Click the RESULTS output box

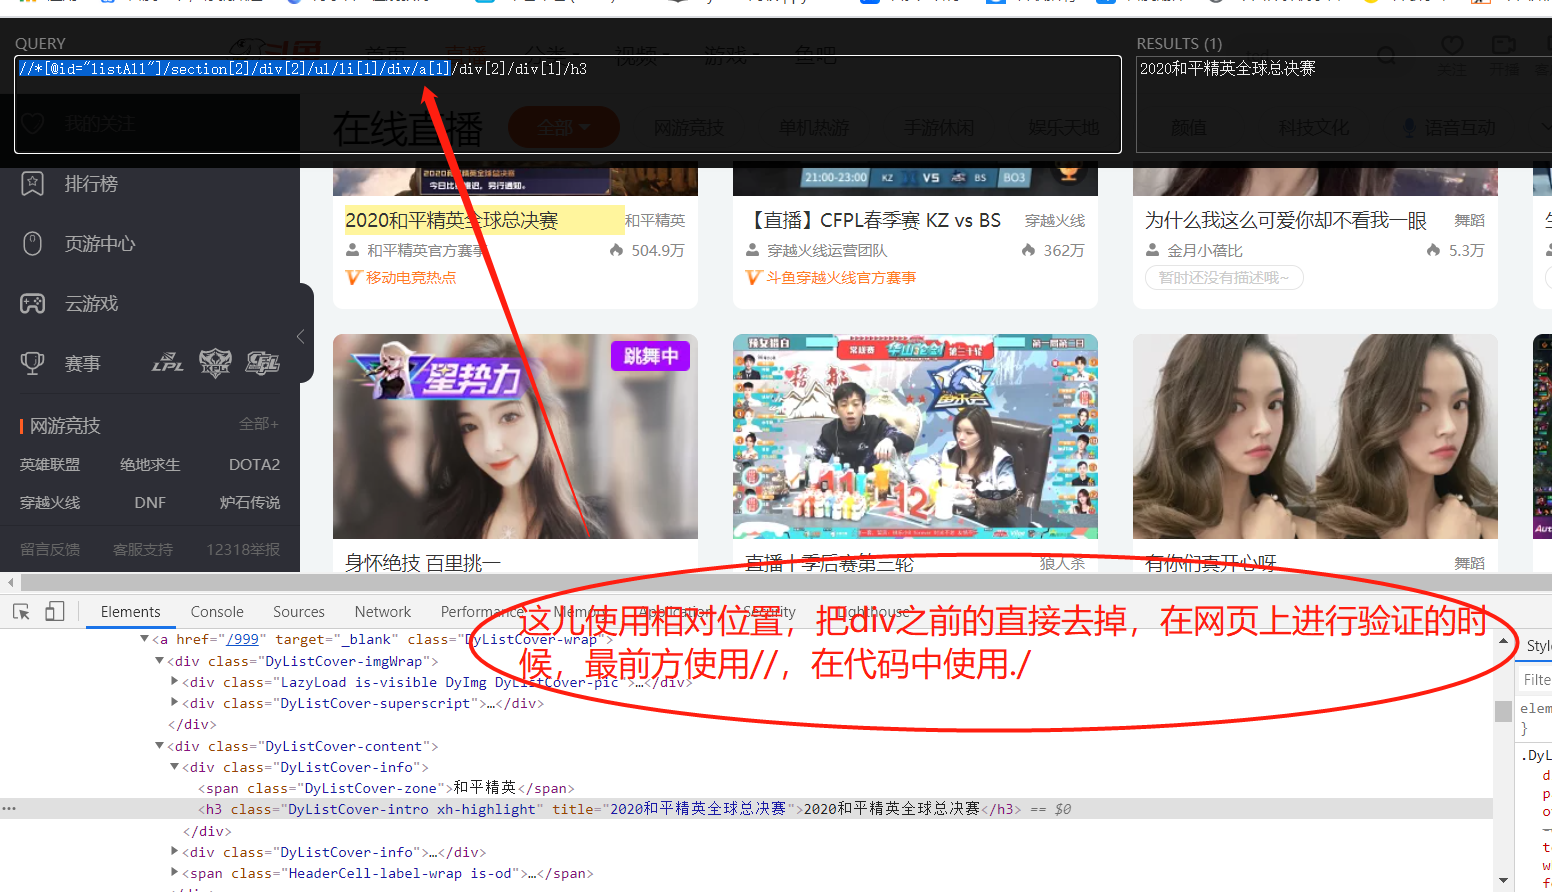coord(1344,104)
